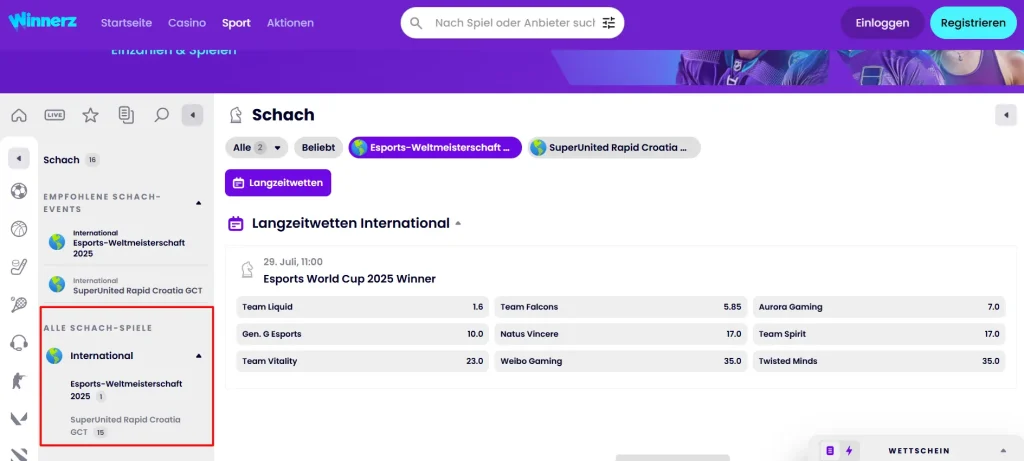
Task: Open my bets document icon
Action: point(126,116)
